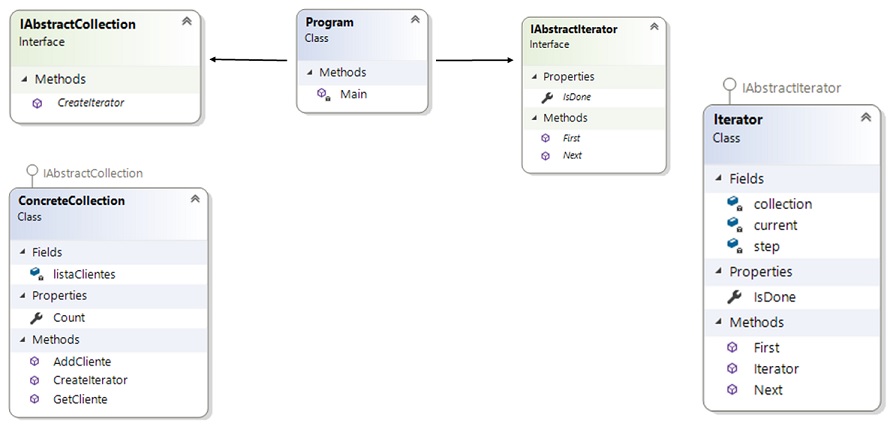This screenshot has width=890, height=428.
Task: Collapse the Methods section in Iterator
Action: click(x=720, y=322)
